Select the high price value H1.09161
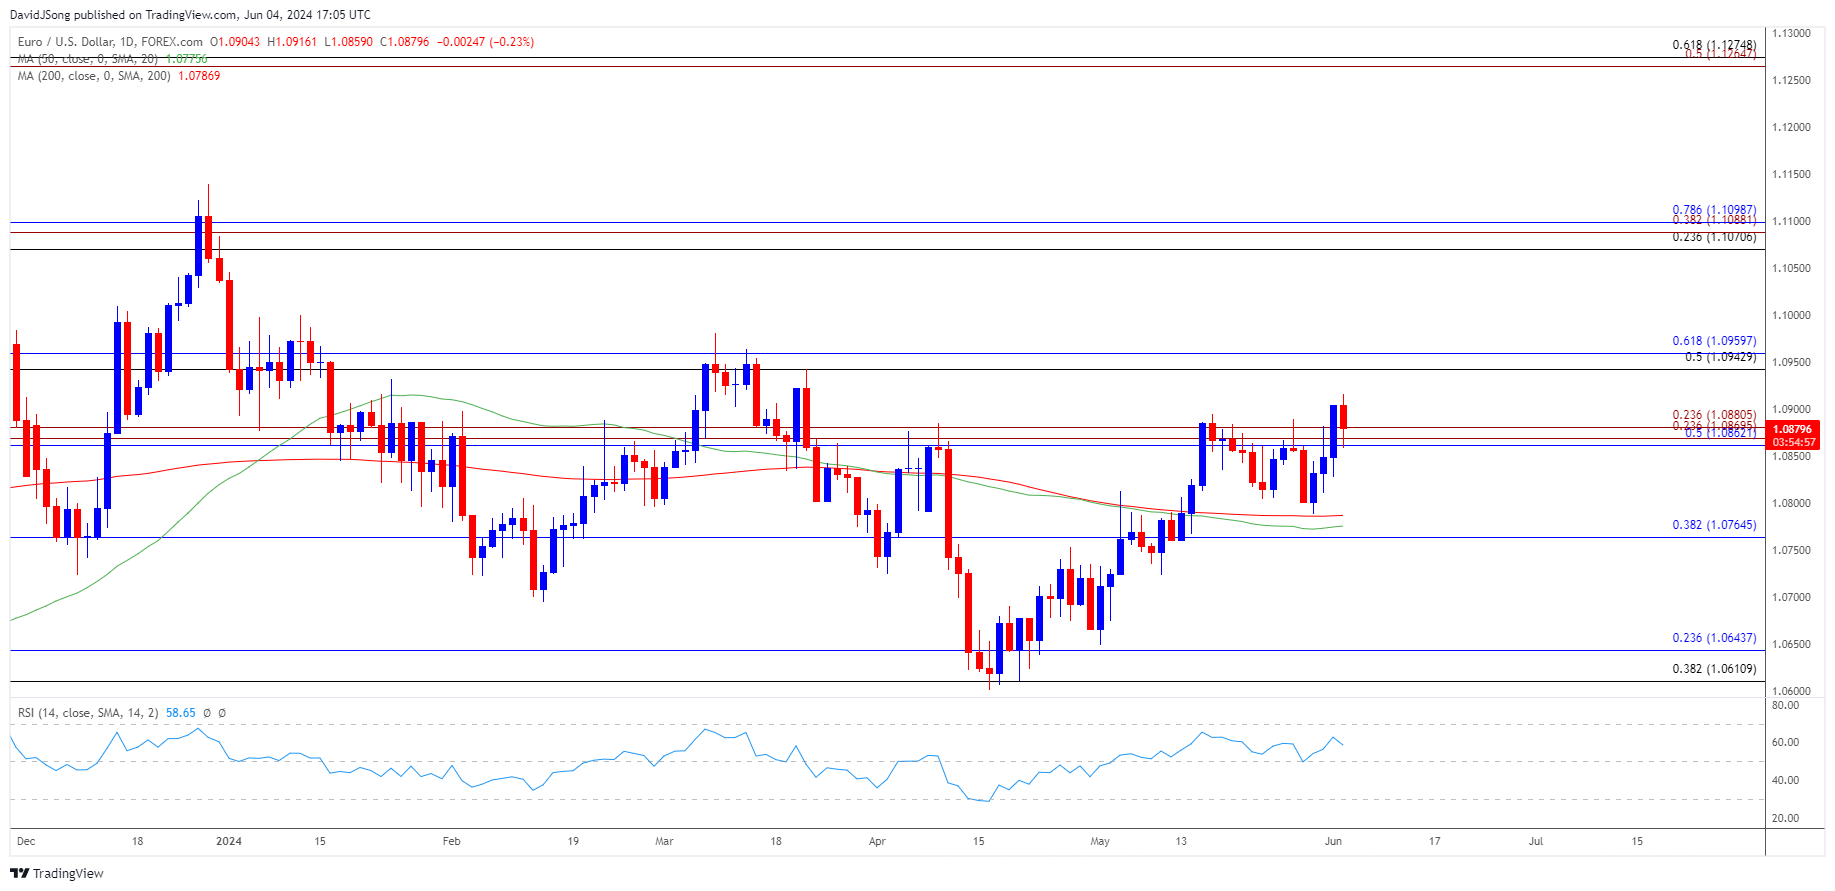The width and height of the screenshot is (1835, 891). coord(292,42)
